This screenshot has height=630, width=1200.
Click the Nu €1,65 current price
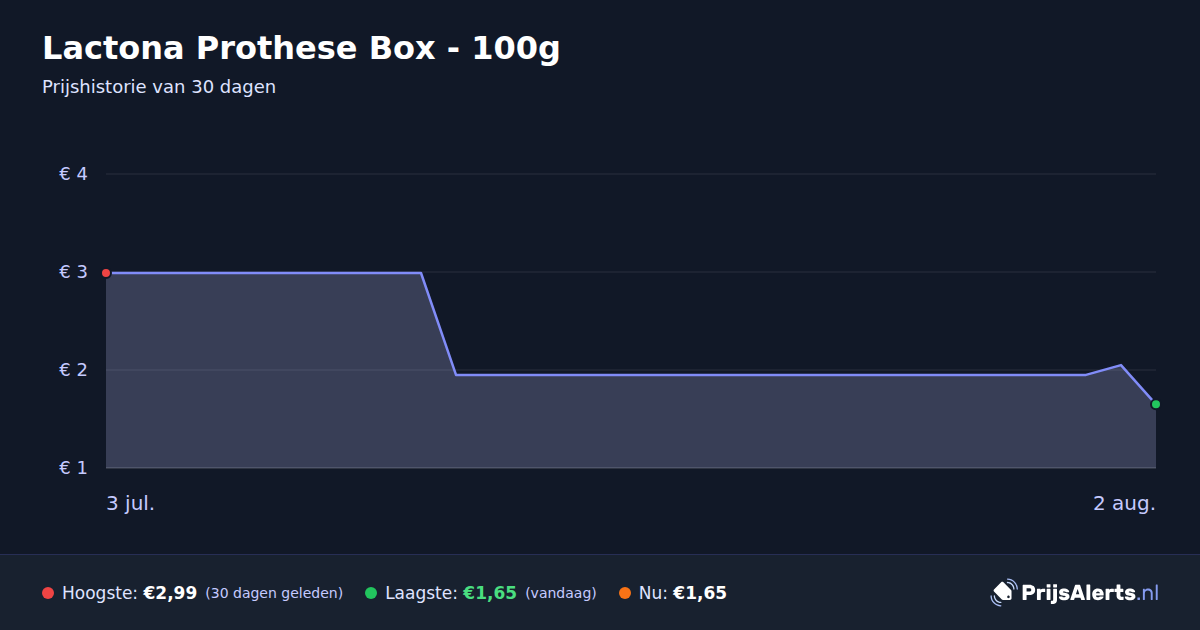[x=700, y=593]
